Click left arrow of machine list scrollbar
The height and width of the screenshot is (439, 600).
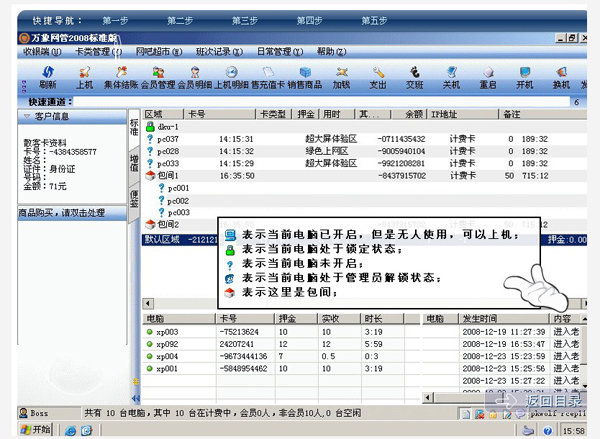pos(148,304)
